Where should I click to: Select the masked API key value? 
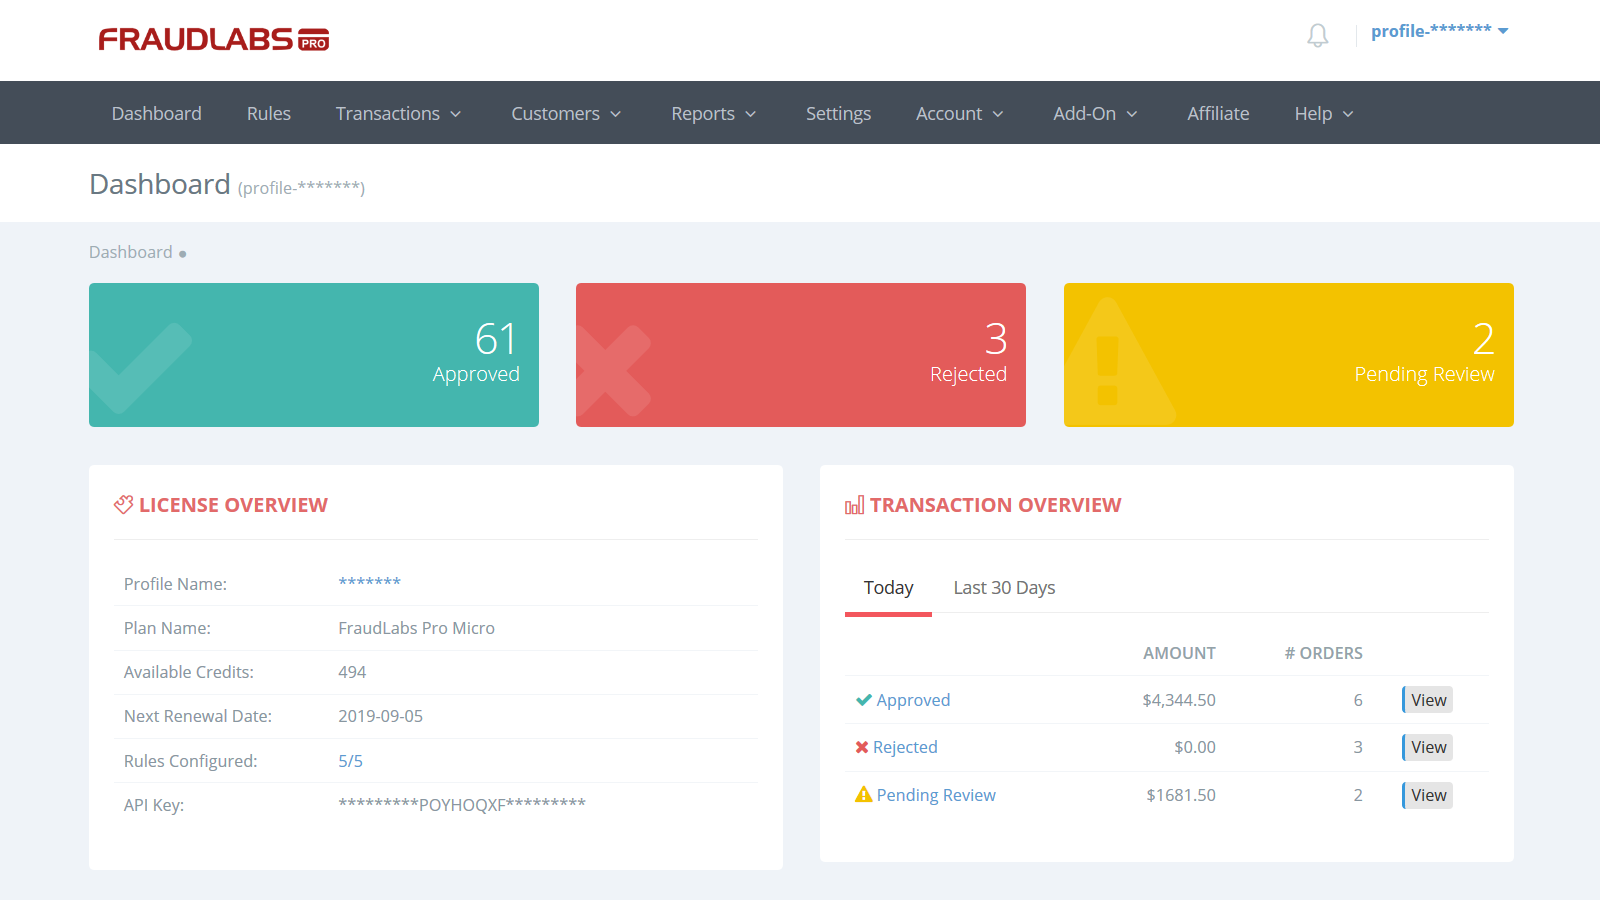(x=462, y=805)
